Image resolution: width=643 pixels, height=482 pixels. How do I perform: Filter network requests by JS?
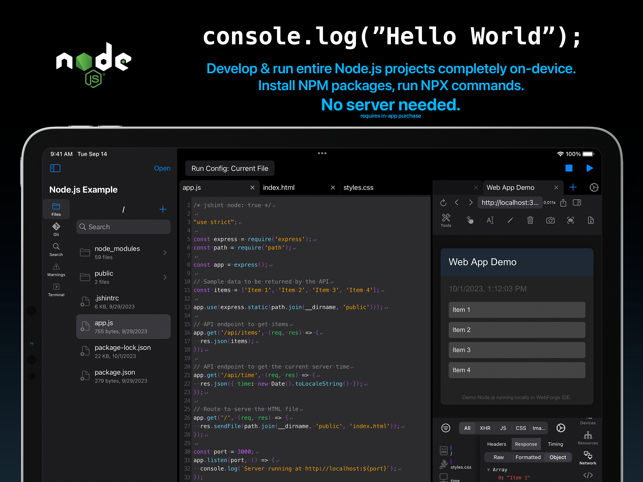tap(503, 428)
